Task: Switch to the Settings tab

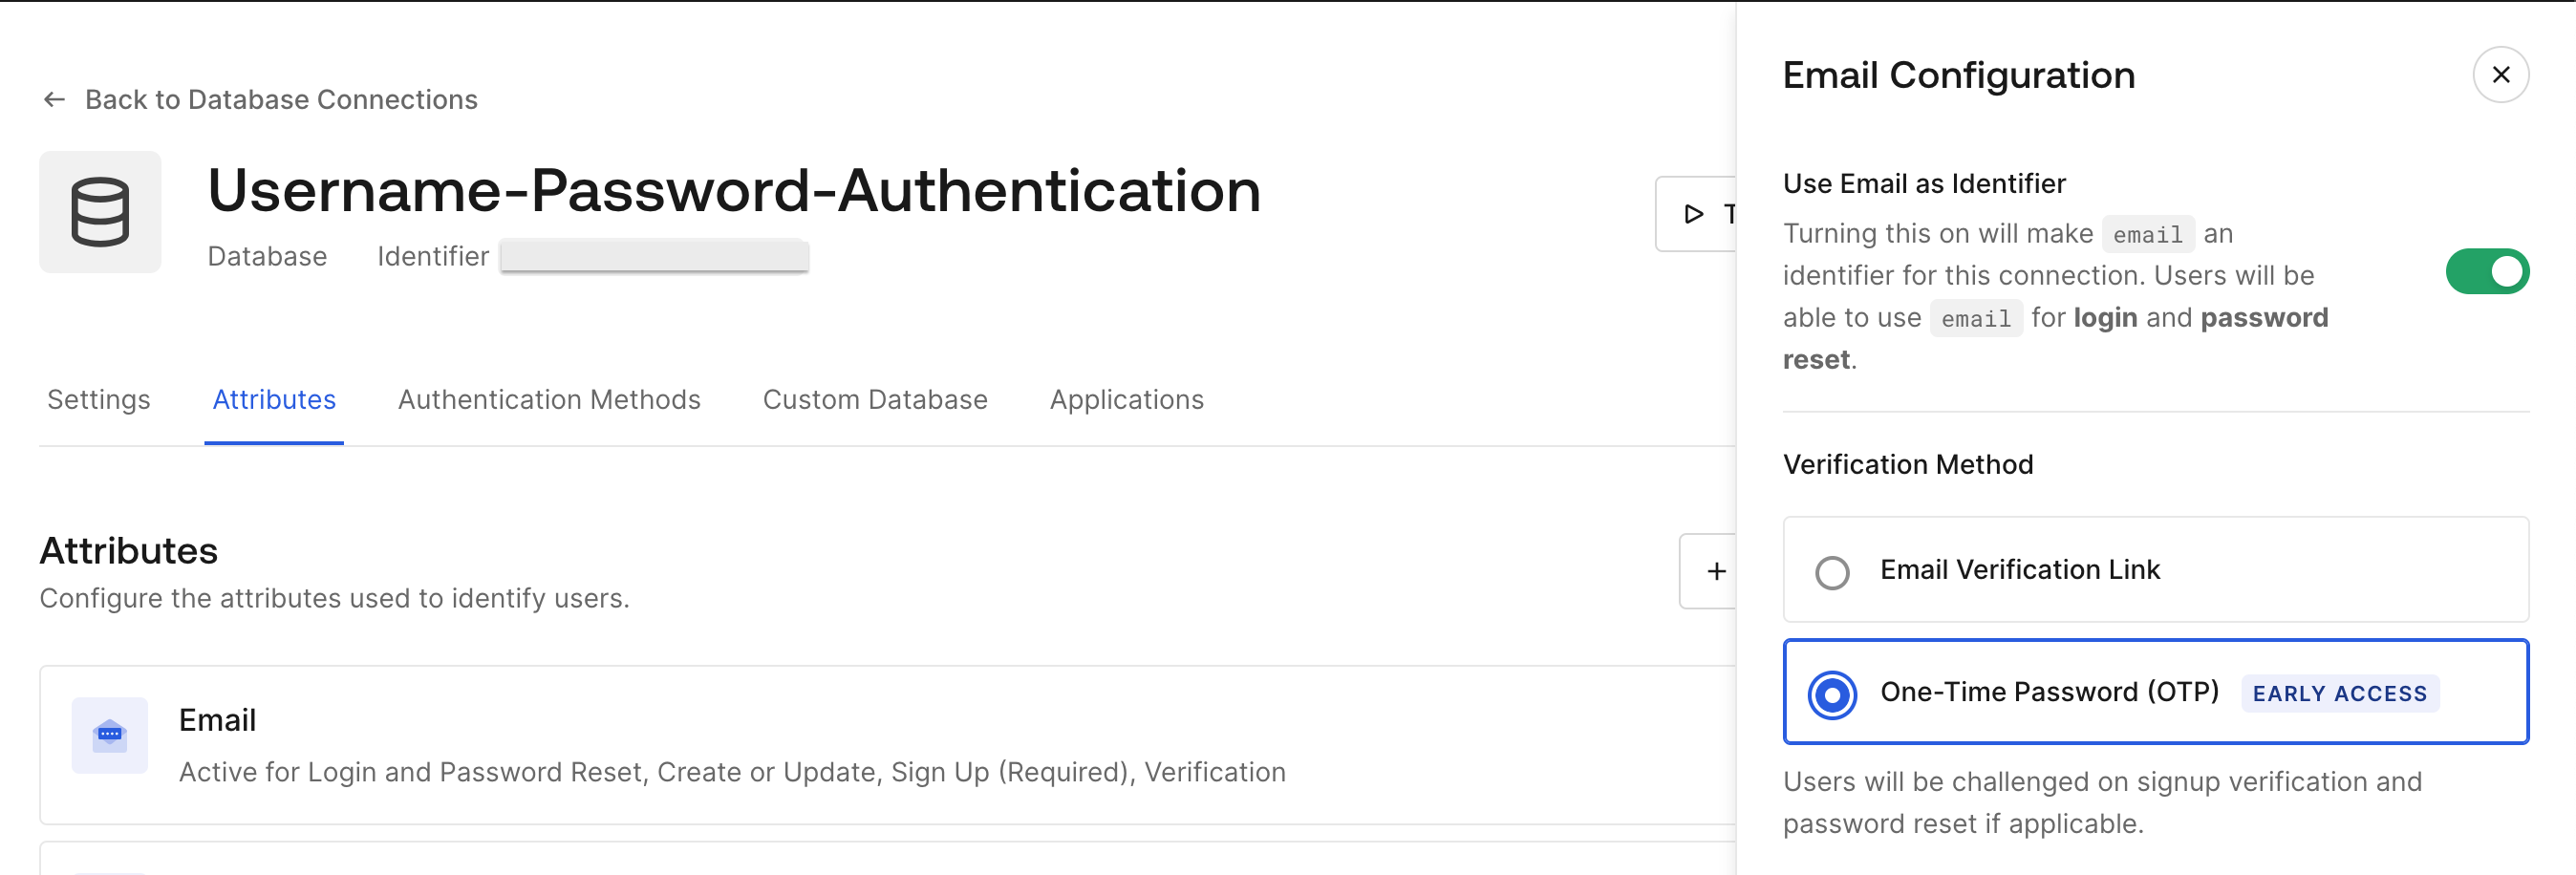Action: 98,399
